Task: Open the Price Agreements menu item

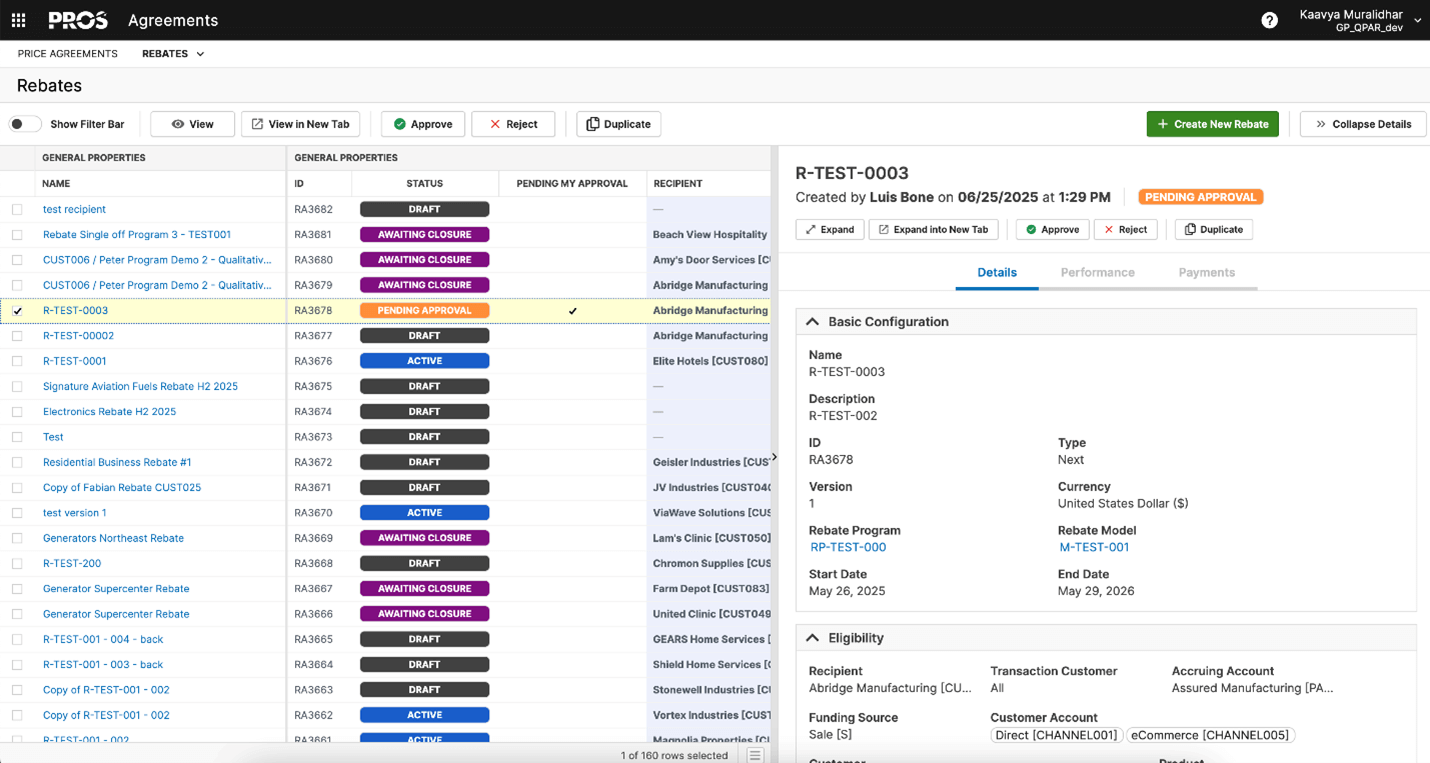Action: coord(67,54)
